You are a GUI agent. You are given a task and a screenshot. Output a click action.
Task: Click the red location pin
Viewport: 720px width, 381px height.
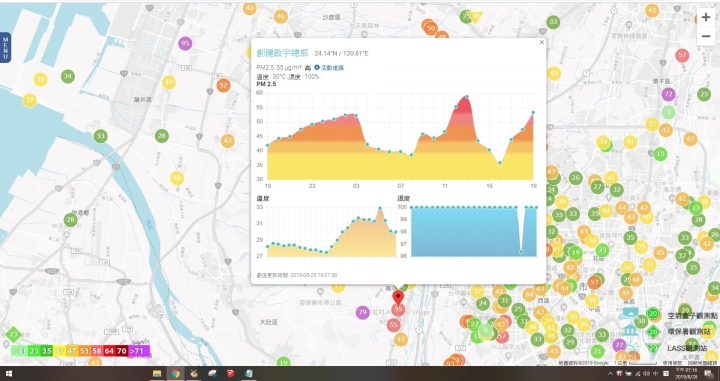coord(398,297)
